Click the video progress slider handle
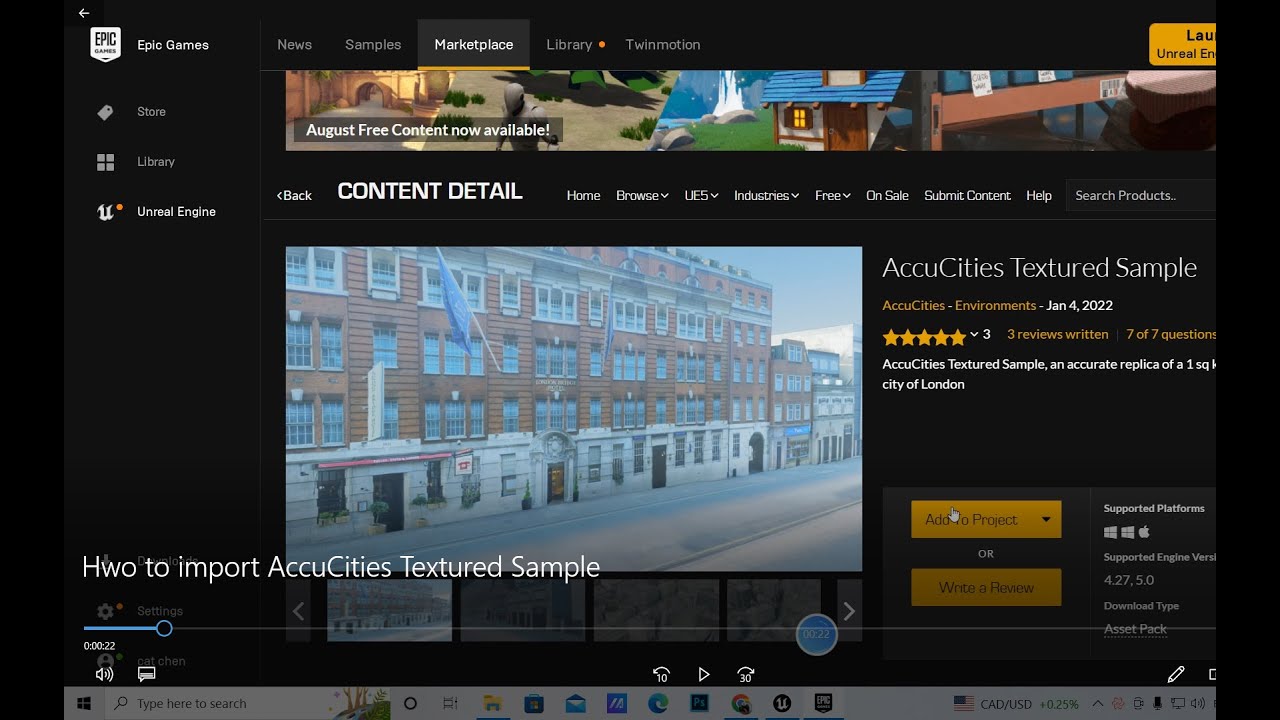The width and height of the screenshot is (1280, 720). (164, 629)
